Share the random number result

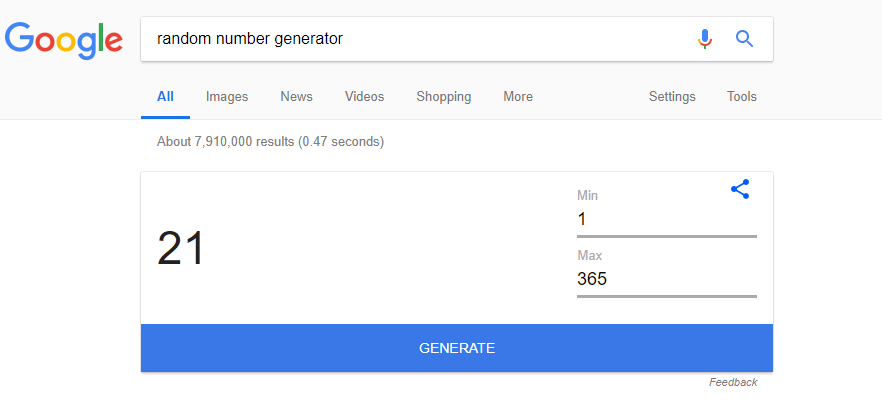[740, 189]
